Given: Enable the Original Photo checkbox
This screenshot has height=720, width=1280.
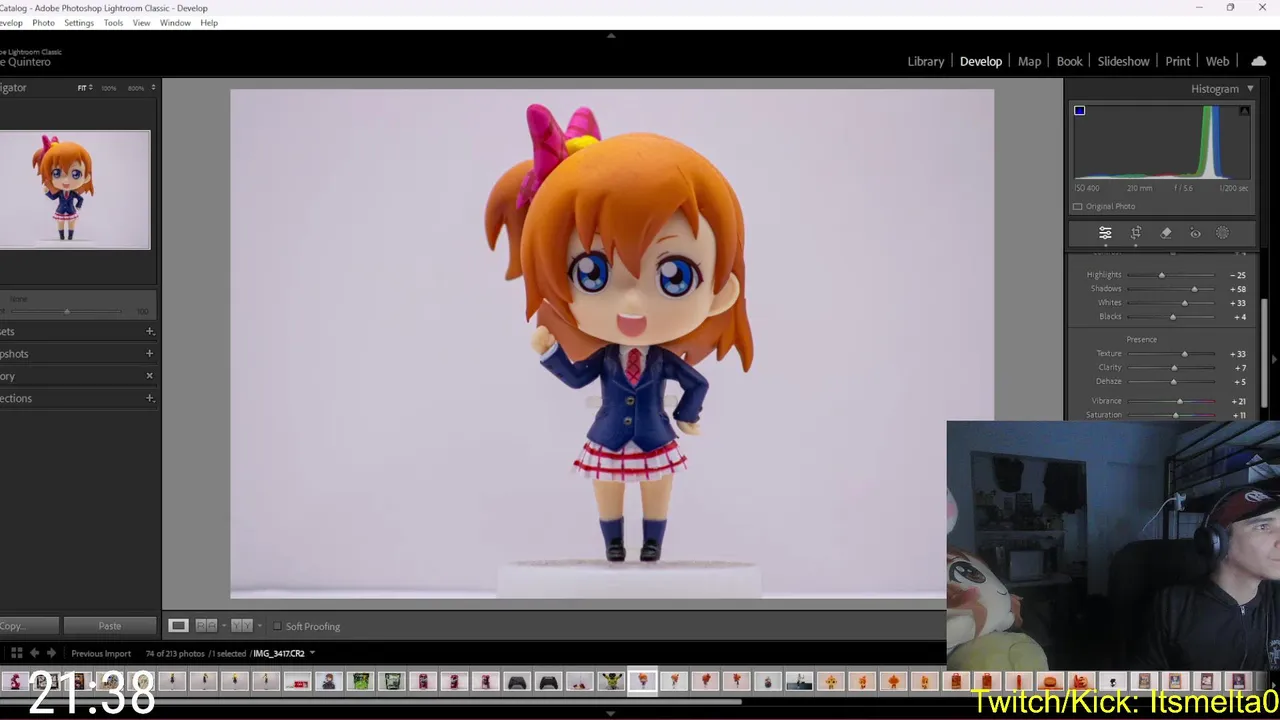Looking at the screenshot, I should click(1077, 207).
